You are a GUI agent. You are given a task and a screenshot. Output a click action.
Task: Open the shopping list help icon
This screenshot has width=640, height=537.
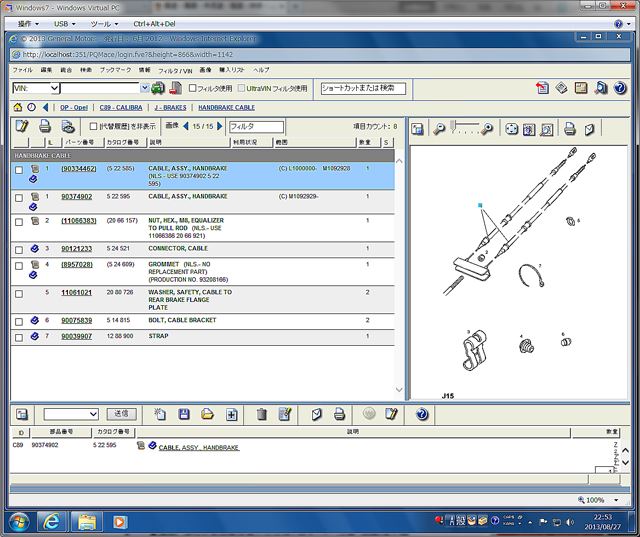[422, 414]
